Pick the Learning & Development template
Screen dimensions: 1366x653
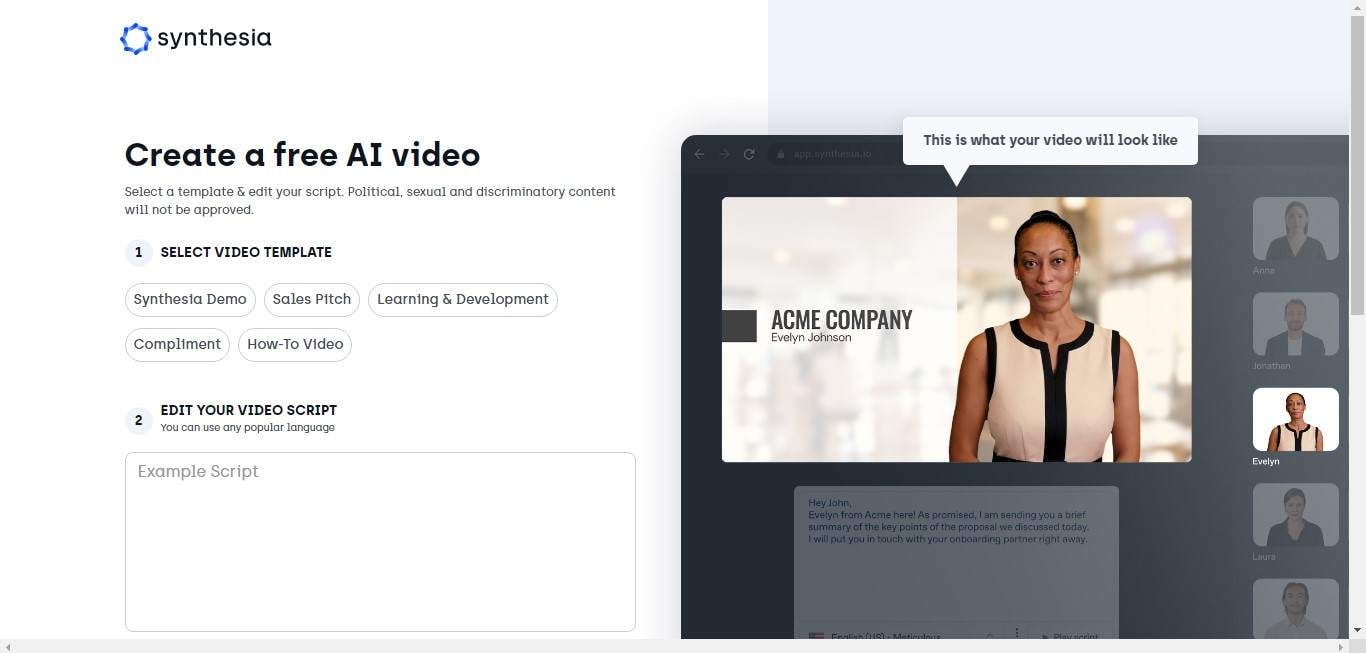point(463,299)
